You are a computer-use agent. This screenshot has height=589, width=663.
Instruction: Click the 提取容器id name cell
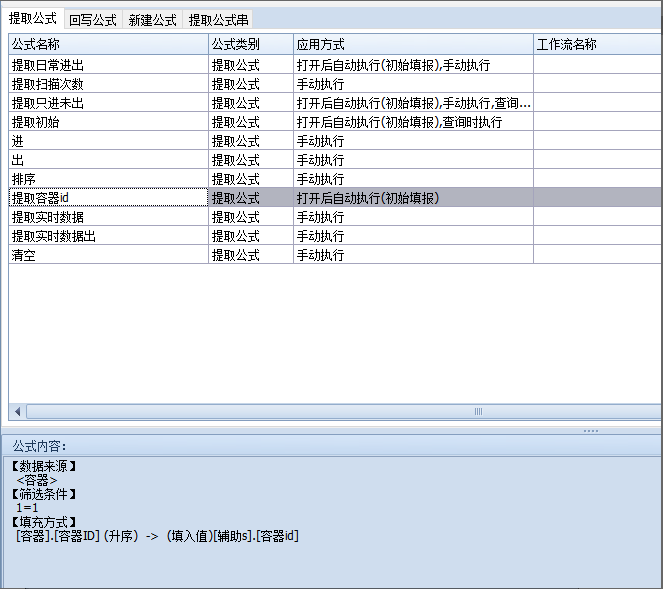click(108, 198)
